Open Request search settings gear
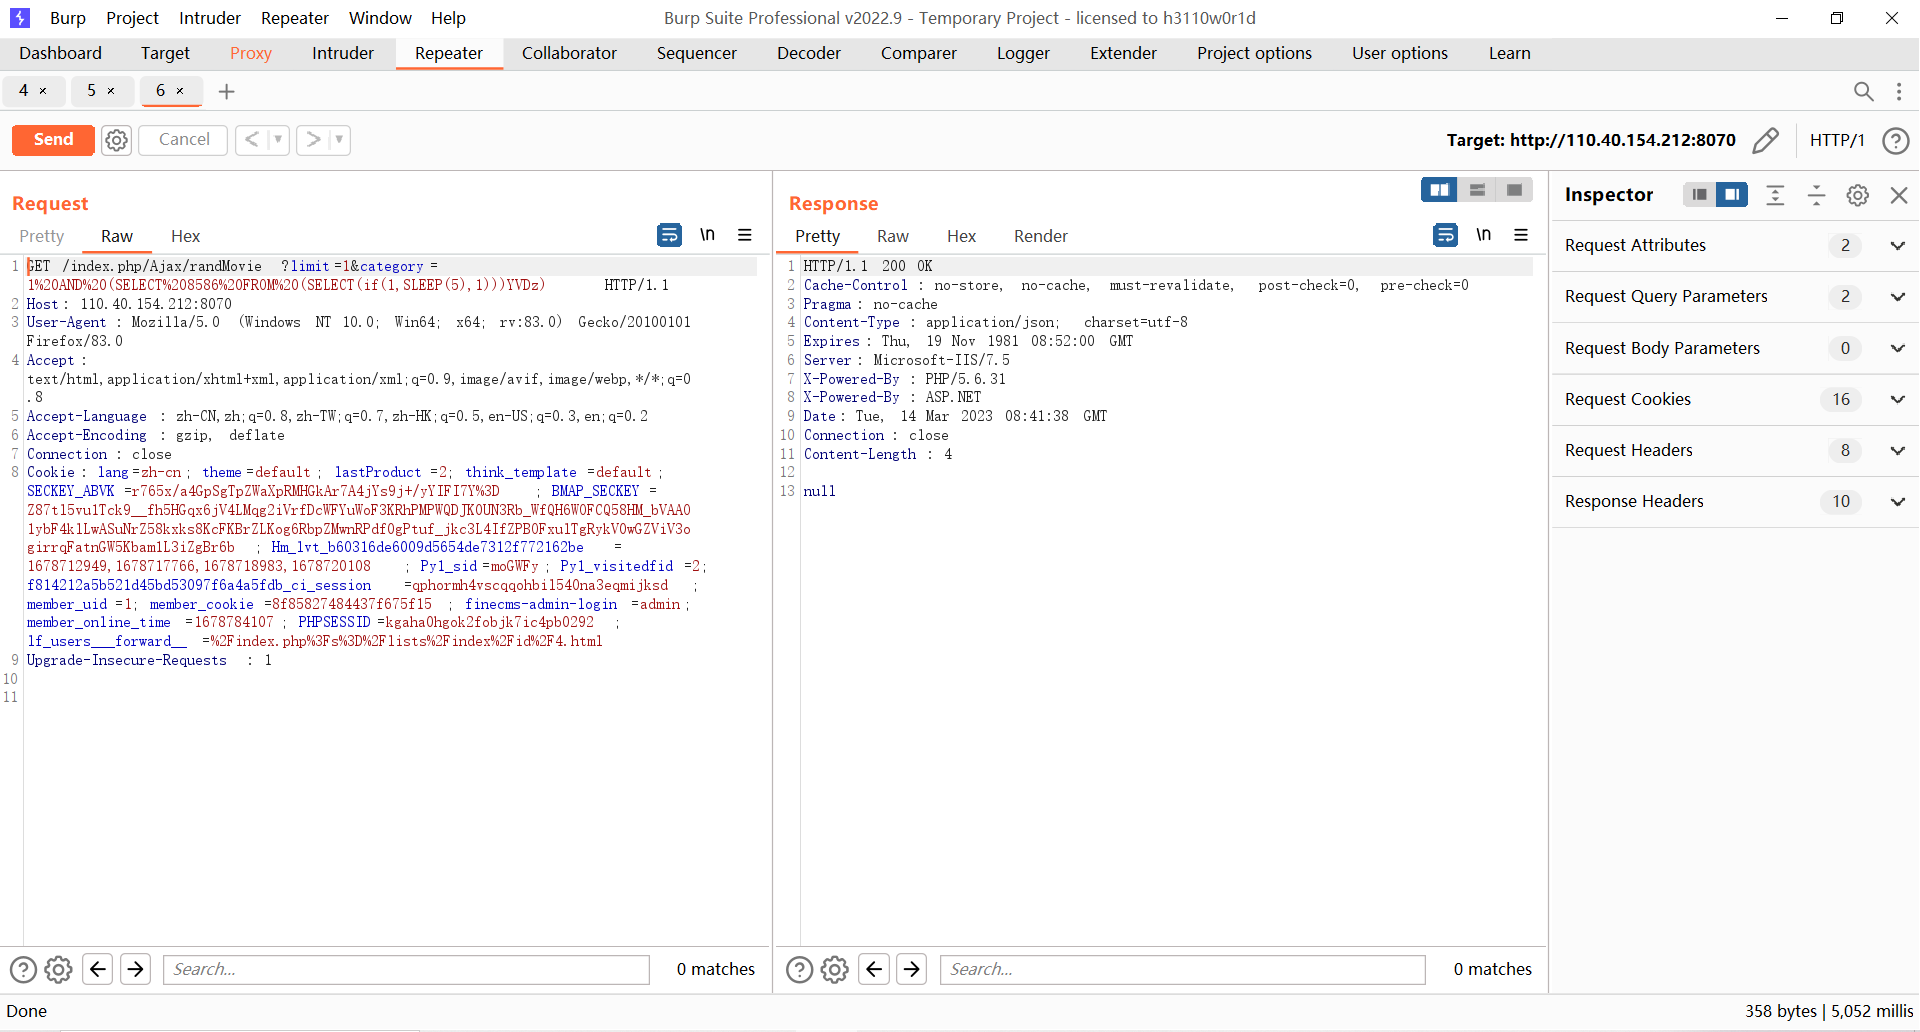Image resolution: width=1920 pixels, height=1032 pixels. coord(58,969)
